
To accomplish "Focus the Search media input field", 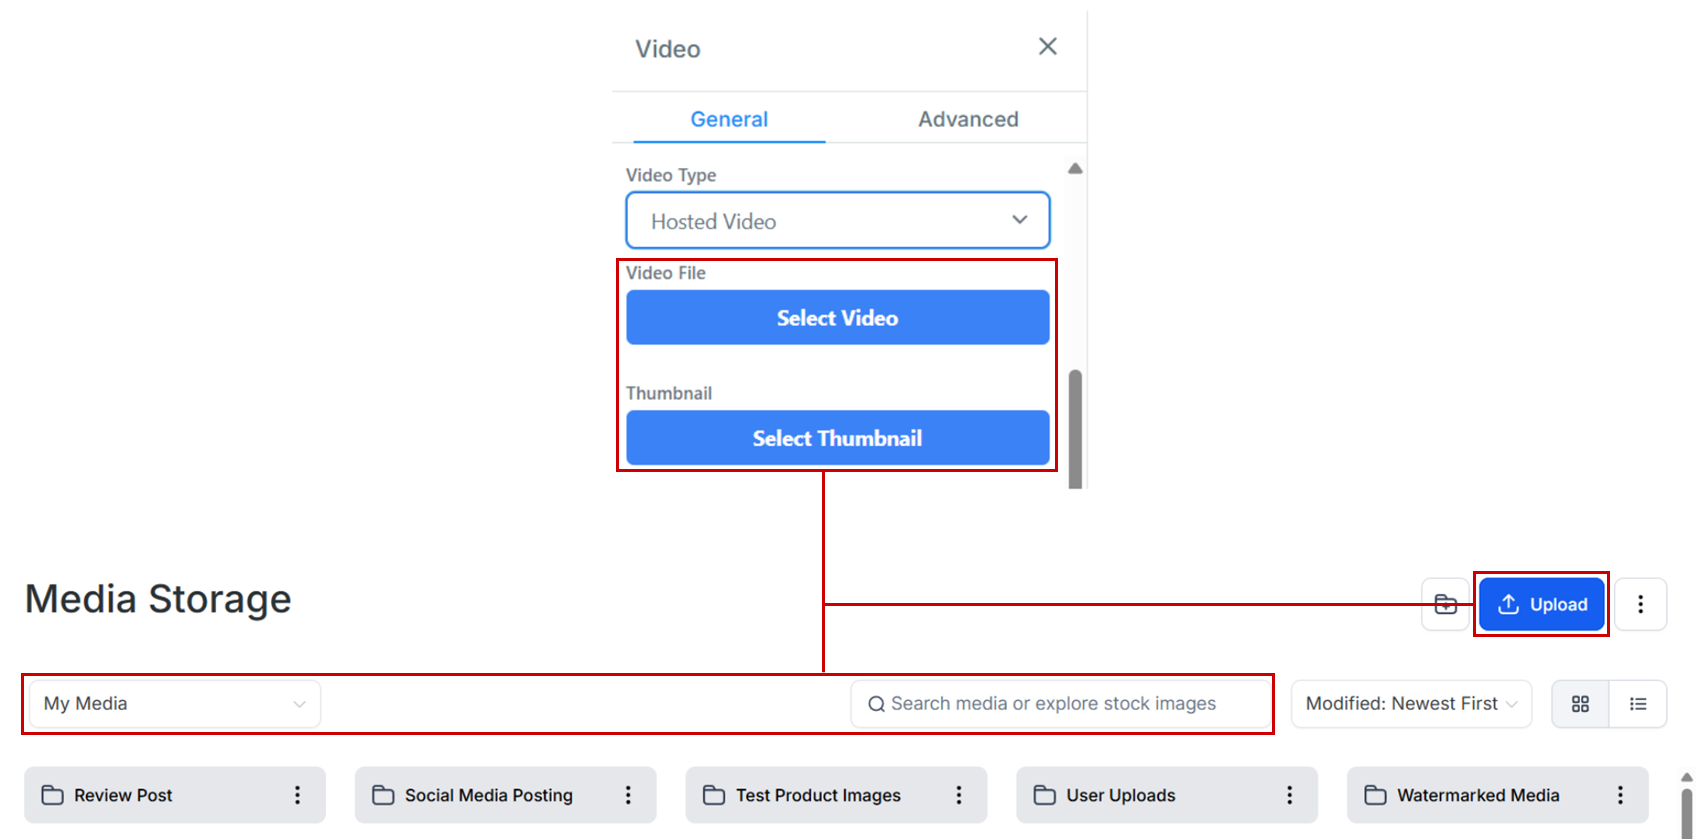I will [1060, 704].
